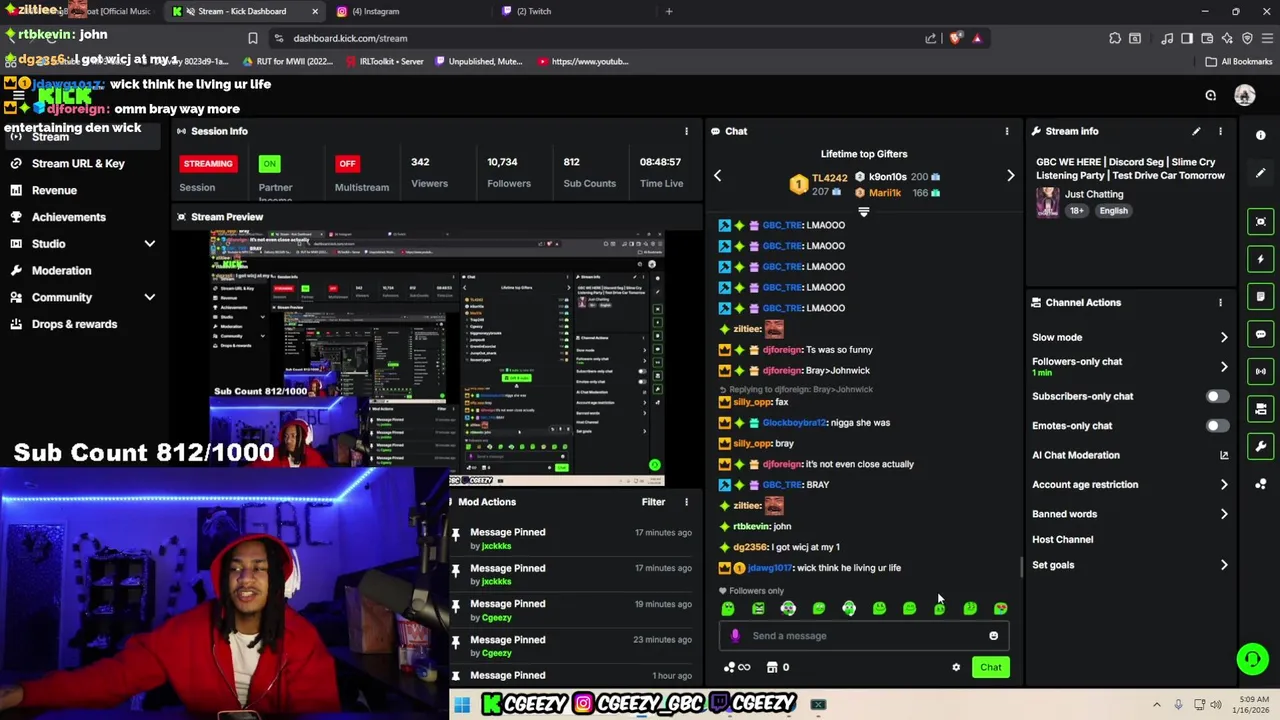Viewport: 1280px width, 720px height.
Task: Open chat settings gear icon
Action: point(956,667)
